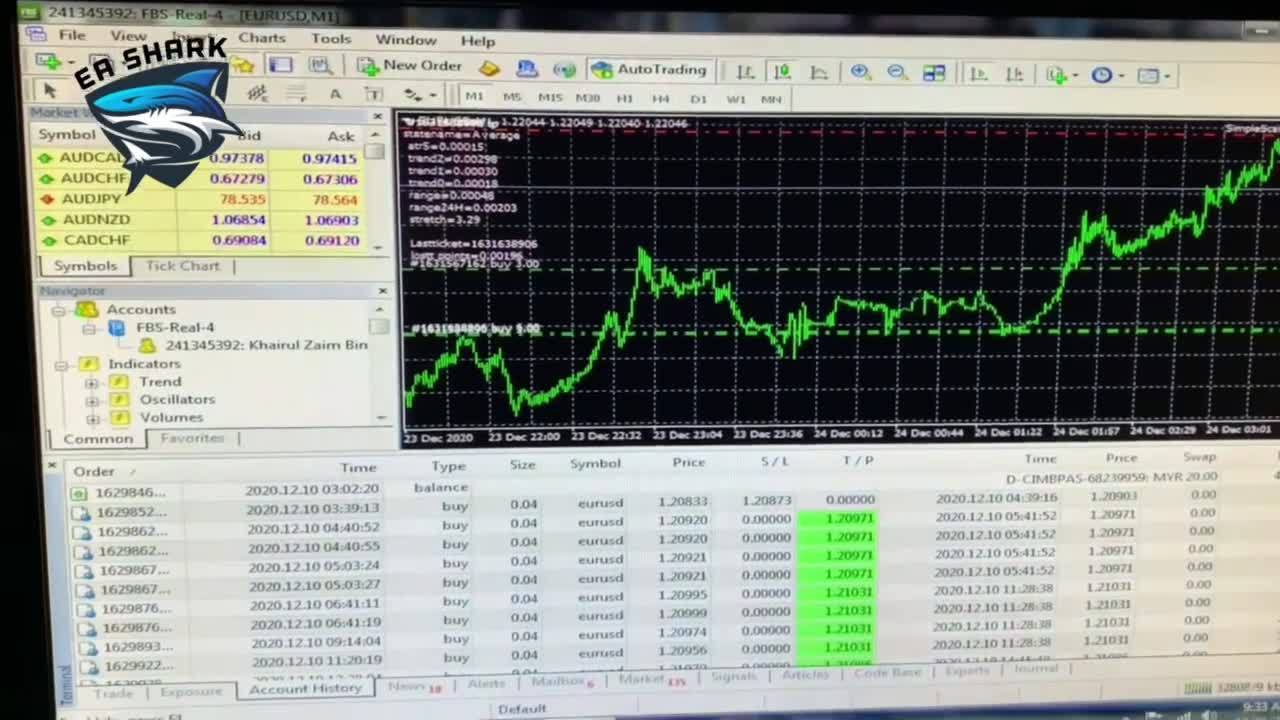This screenshot has height=720, width=1280.
Task: Toggle chart auto scroll
Action: [x=979, y=74]
